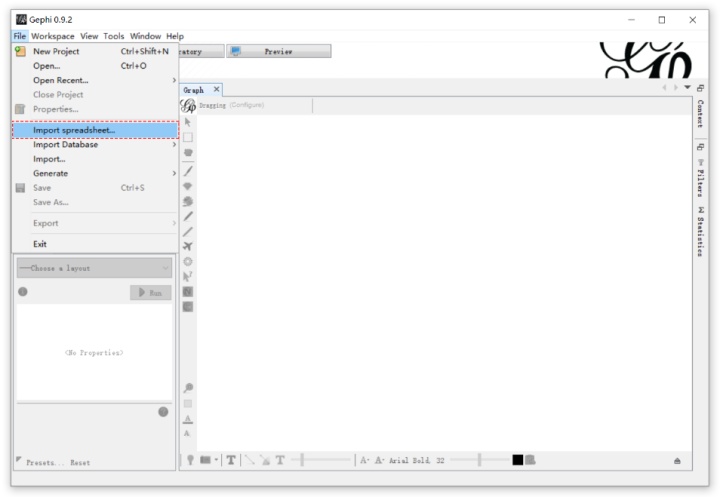Open the Statistics side panel

coord(700,232)
